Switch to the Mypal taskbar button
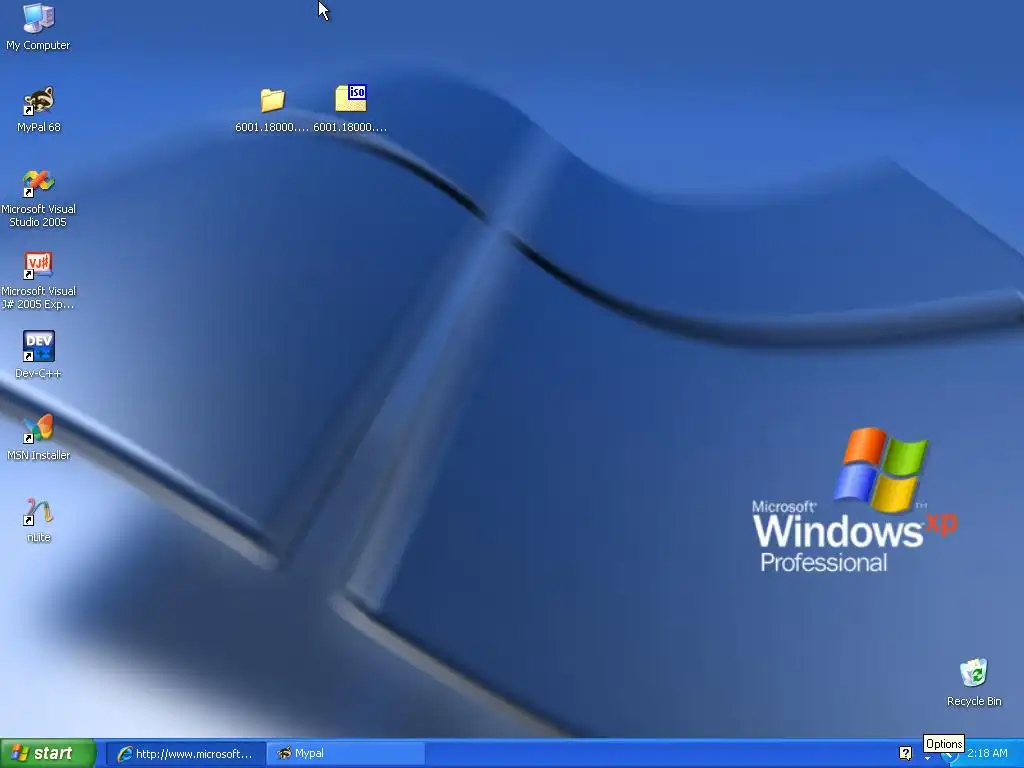 pyautogui.click(x=346, y=754)
